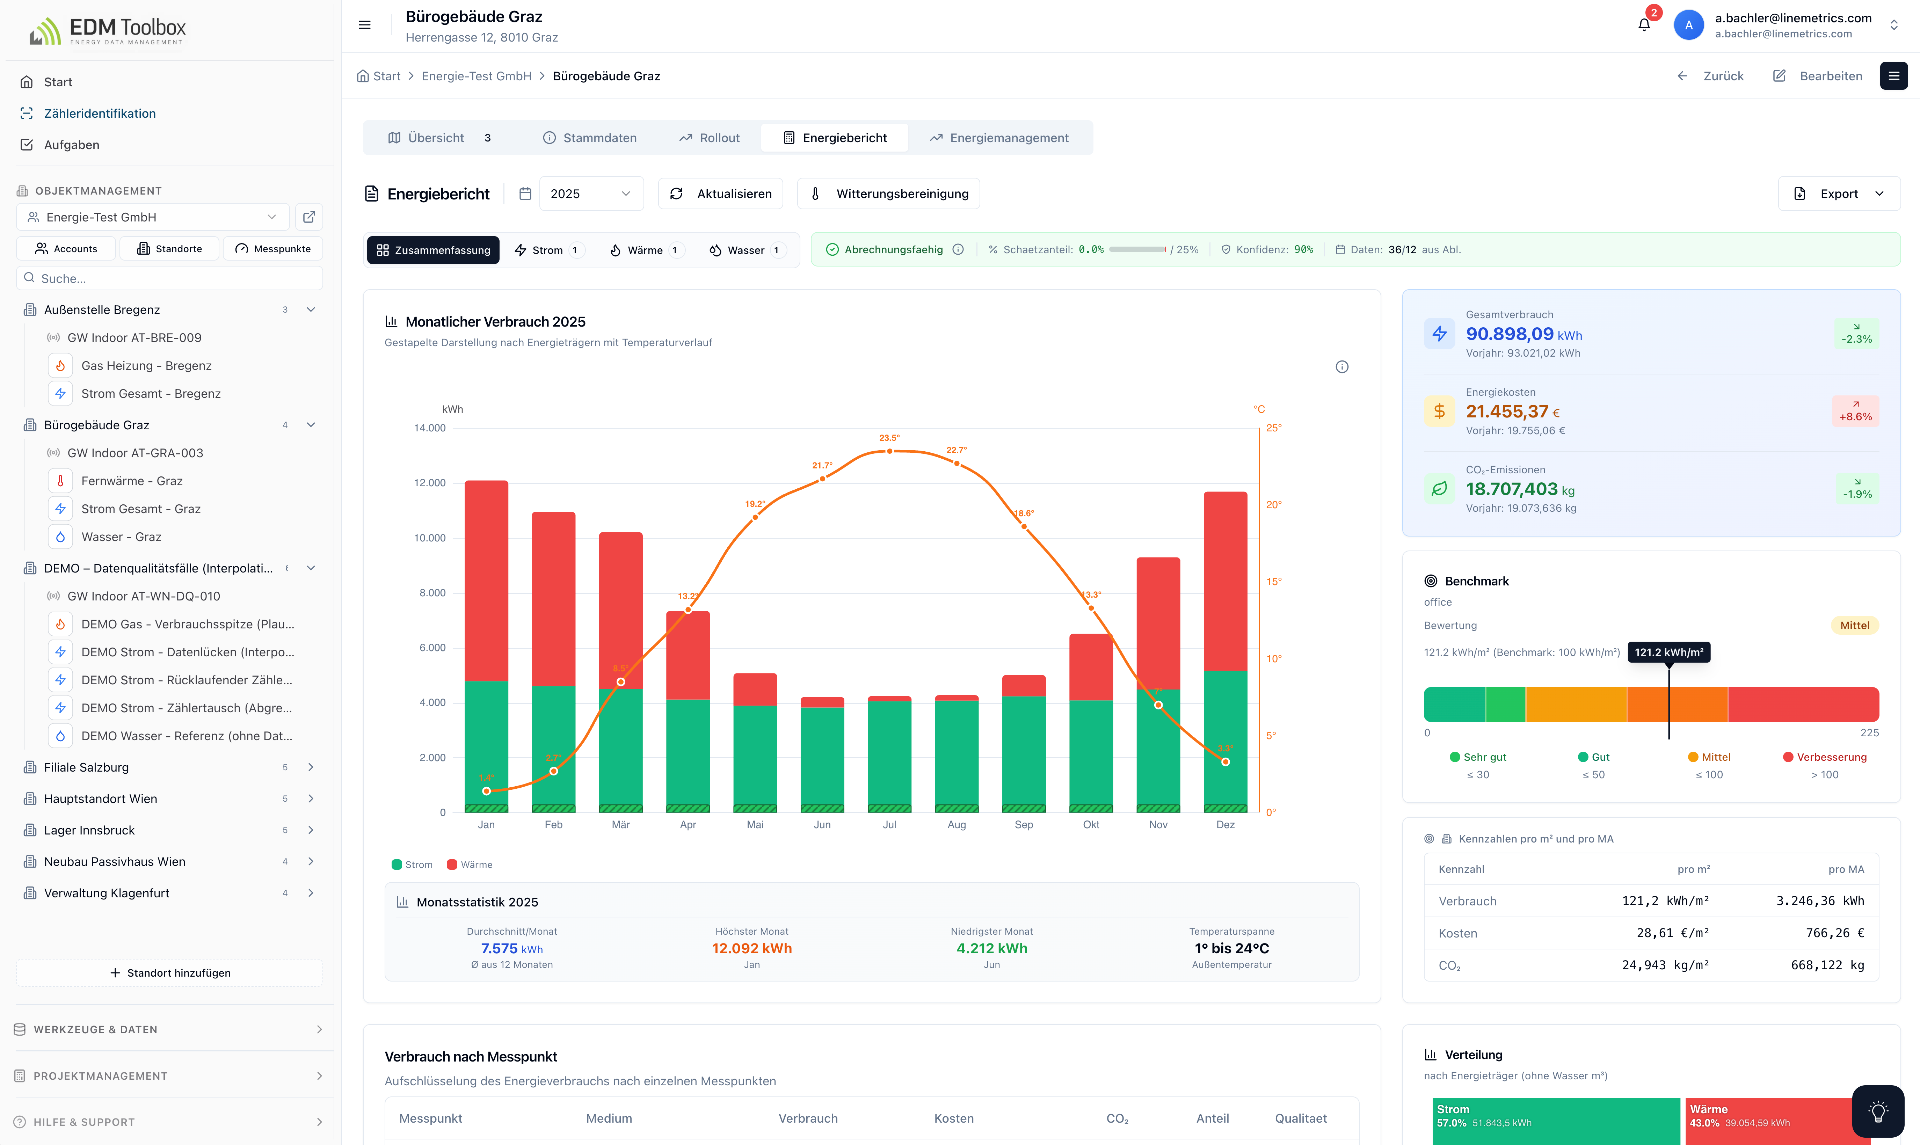This screenshot has height=1145, width=1920.
Task: Click the Schaetzanteil progress bar
Action: (1137, 250)
